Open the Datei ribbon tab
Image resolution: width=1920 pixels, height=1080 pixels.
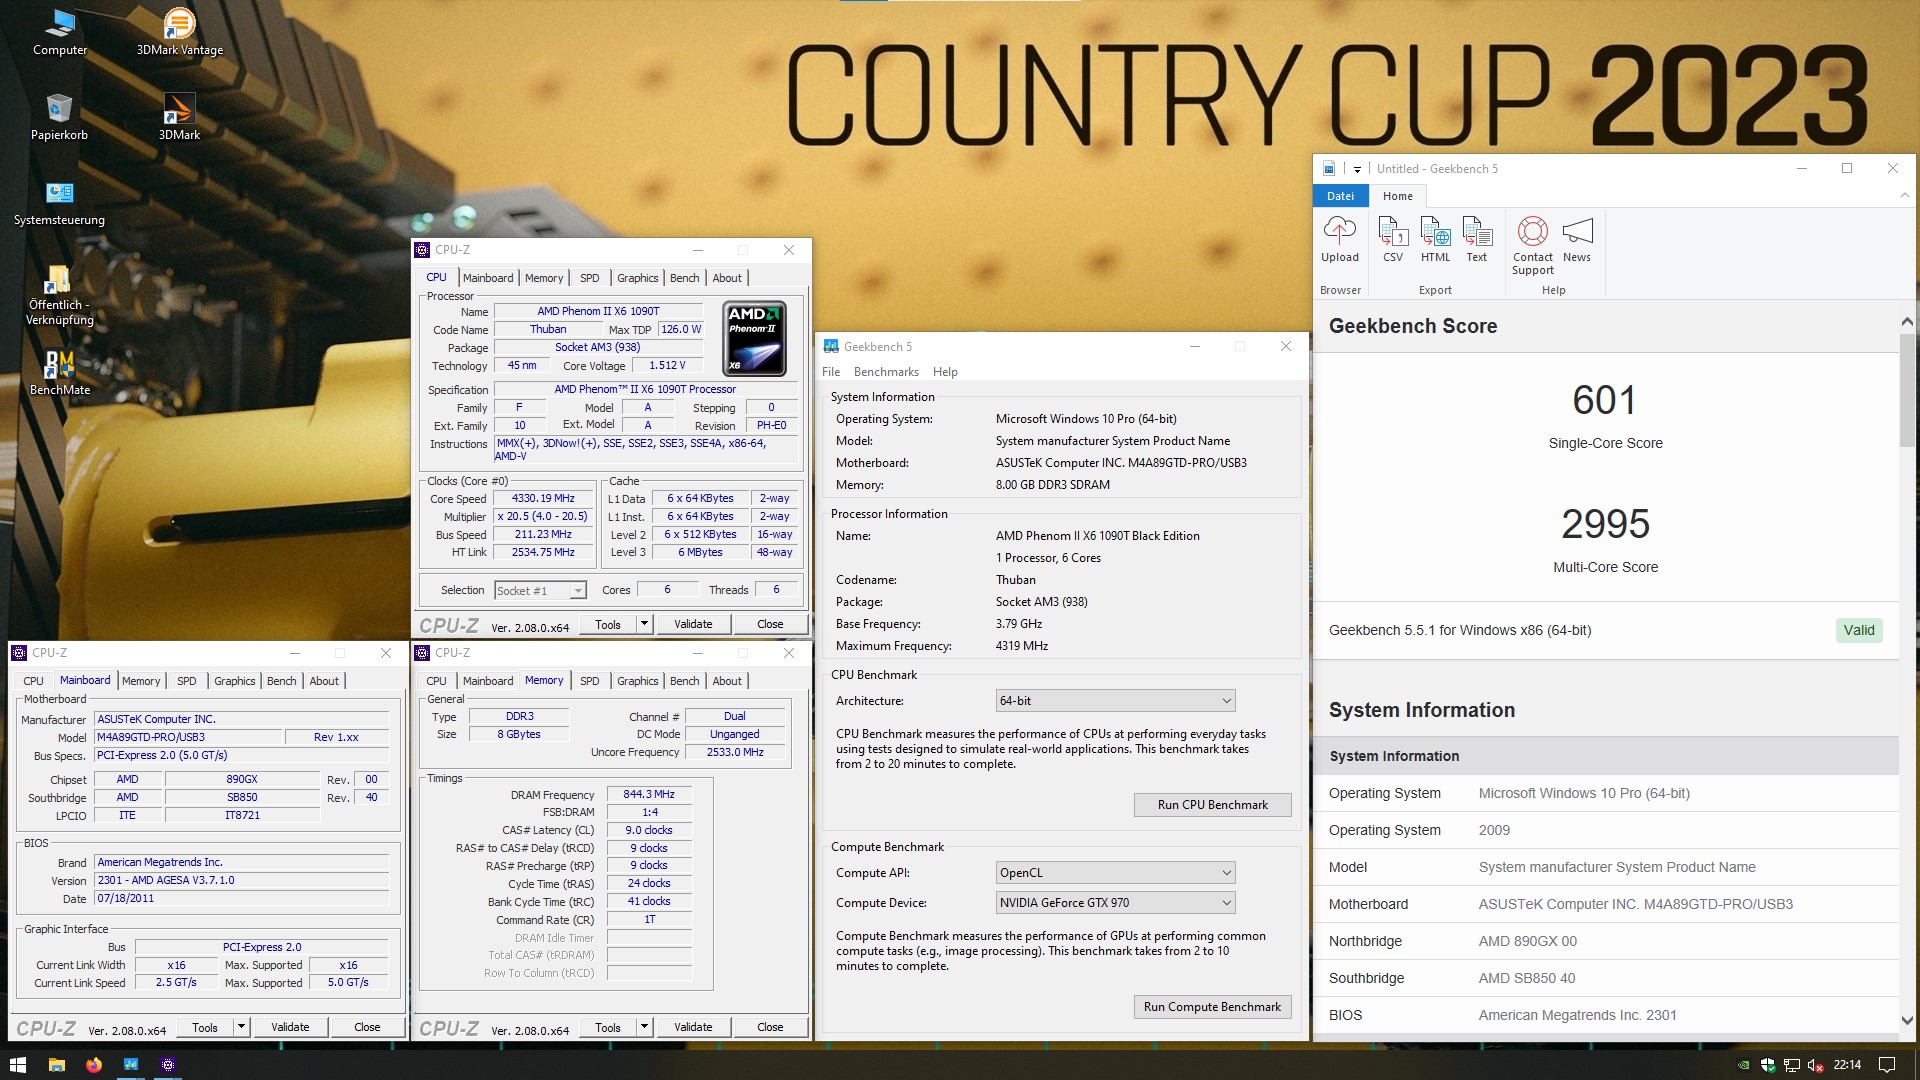click(x=1340, y=196)
